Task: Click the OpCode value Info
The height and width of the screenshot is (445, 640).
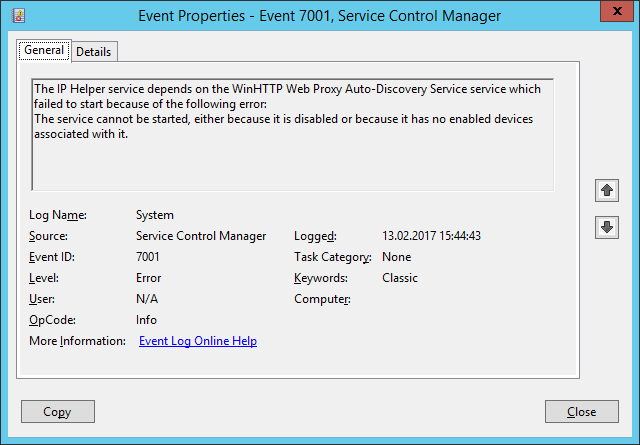Action: point(146,320)
